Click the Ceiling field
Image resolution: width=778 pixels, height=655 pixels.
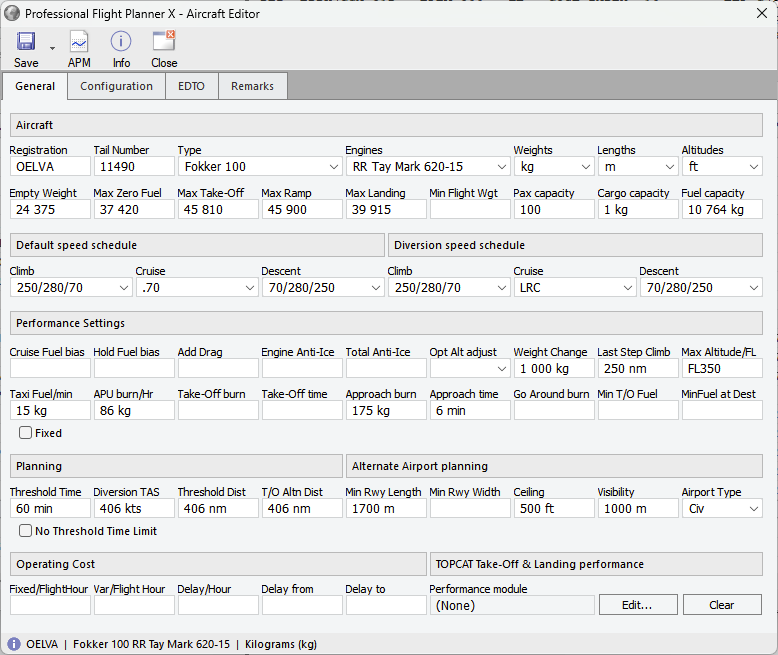click(x=554, y=509)
